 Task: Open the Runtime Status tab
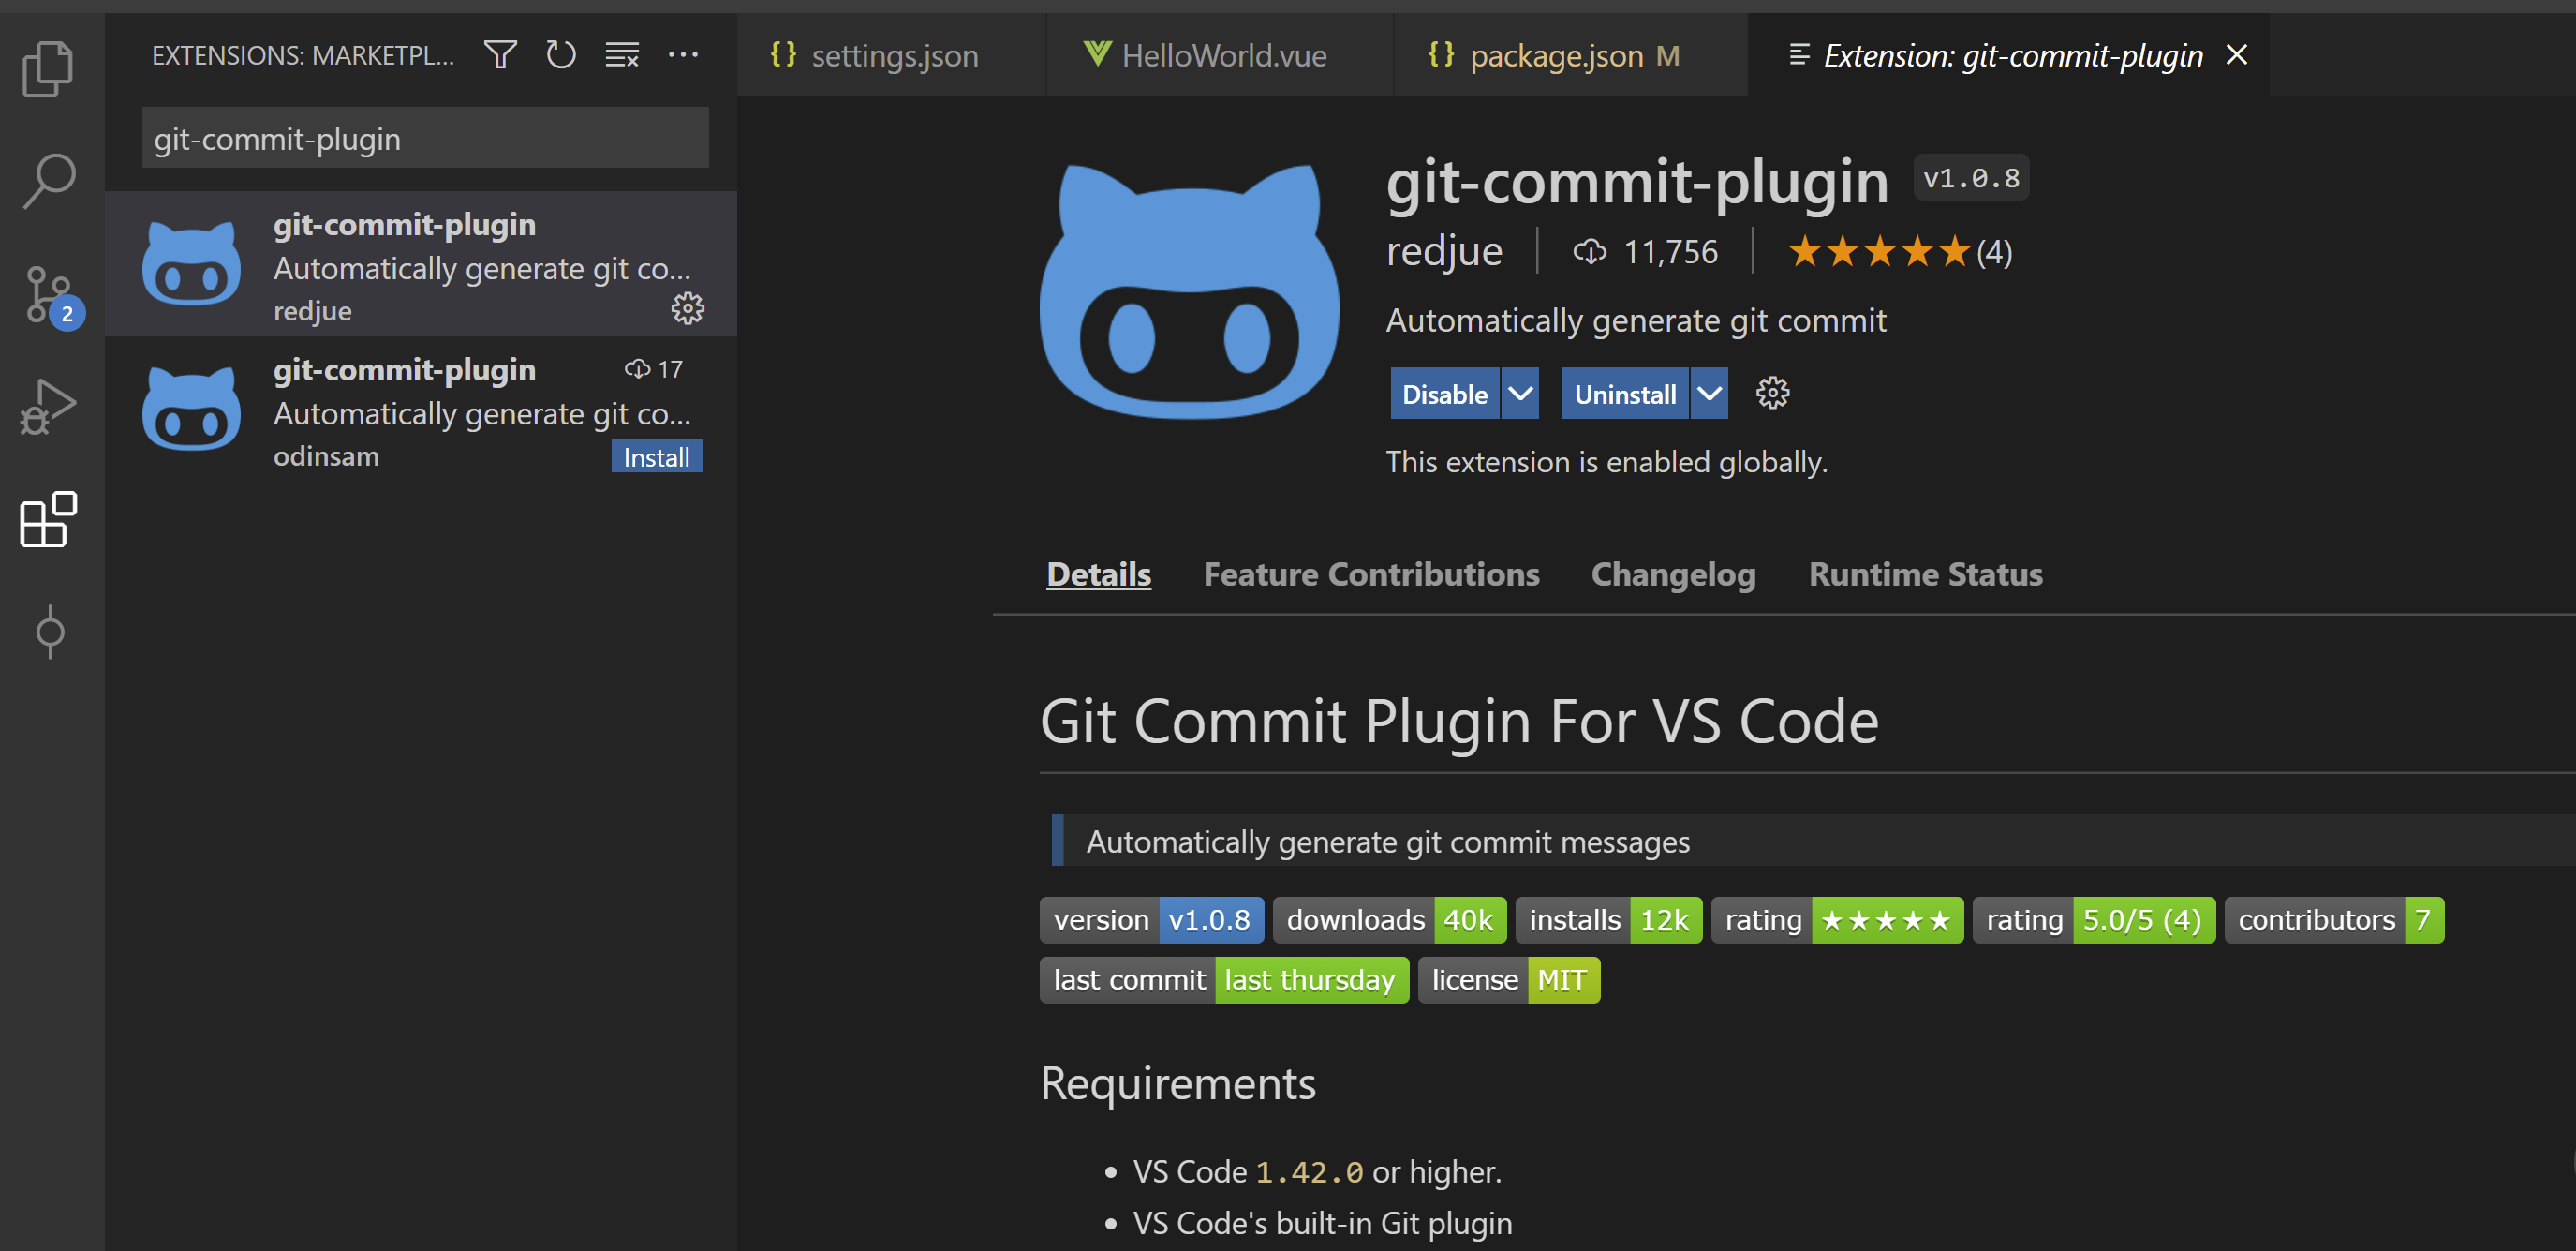(x=1925, y=574)
